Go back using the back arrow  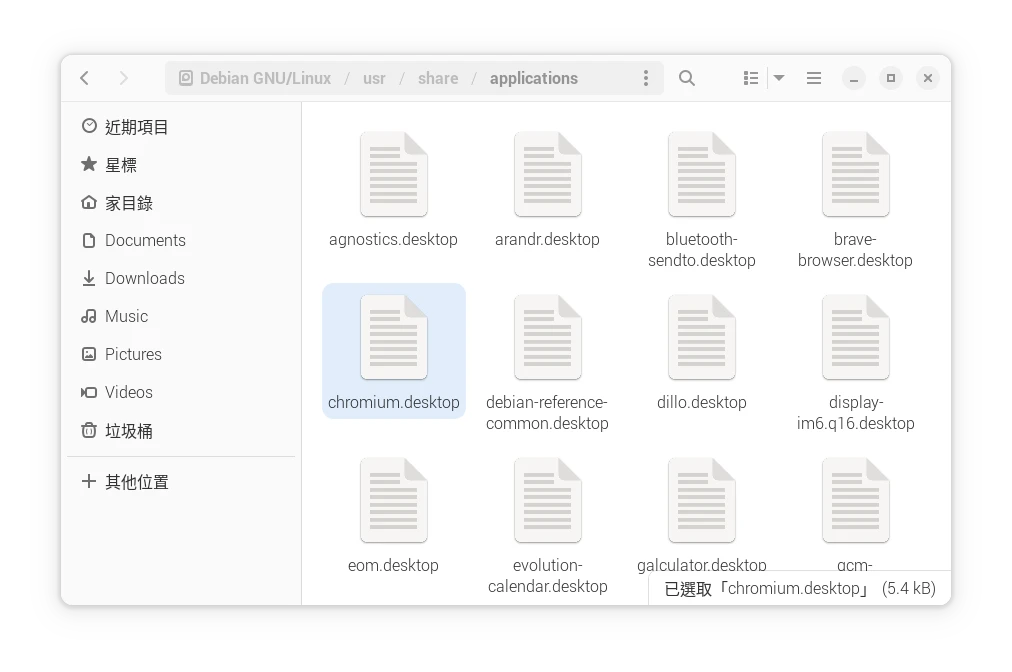click(85, 78)
